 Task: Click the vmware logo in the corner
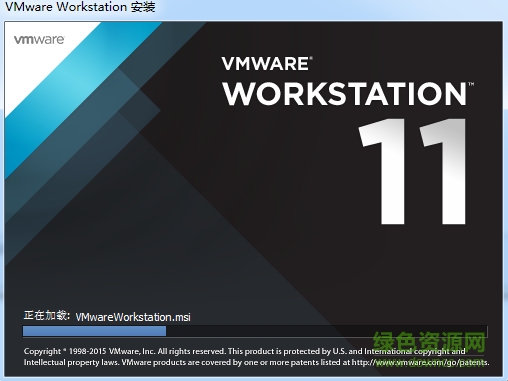[x=39, y=40]
